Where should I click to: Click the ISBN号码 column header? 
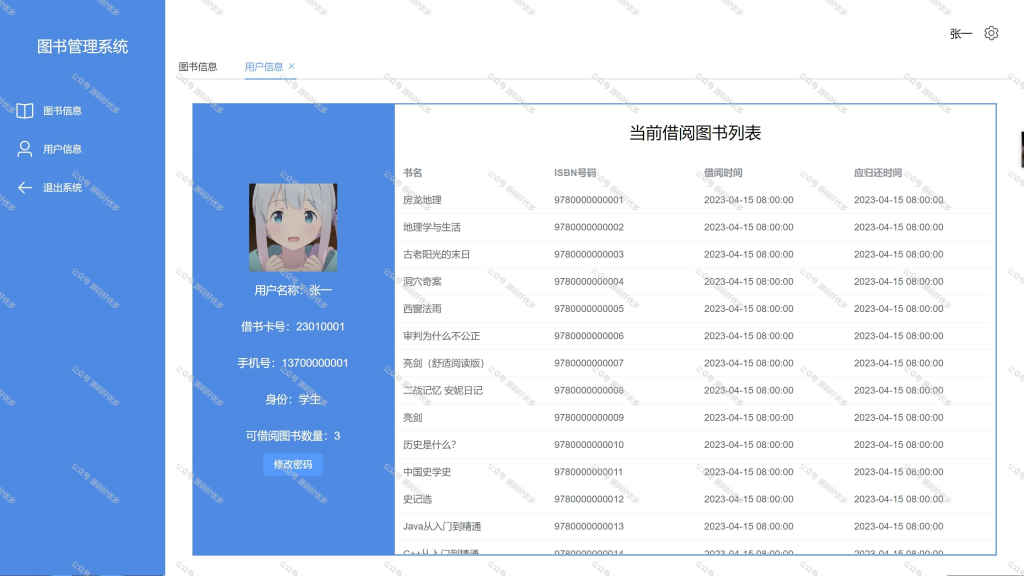pos(575,172)
